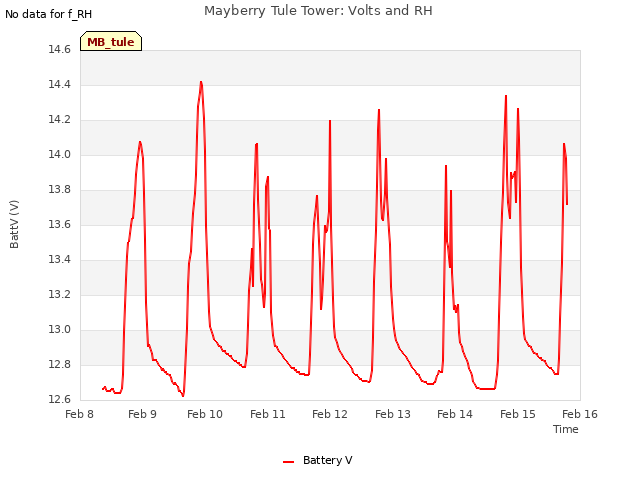
Task: Click the Feb 8 date tick label
Action: point(80,414)
